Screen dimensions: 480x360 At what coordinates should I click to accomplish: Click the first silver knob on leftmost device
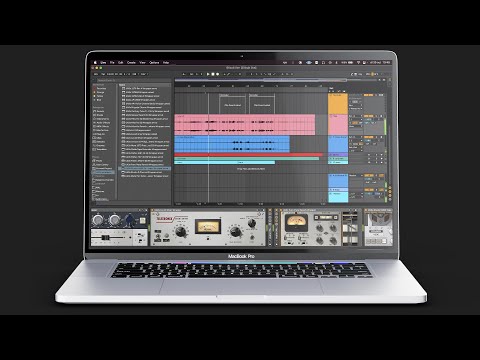[98, 220]
